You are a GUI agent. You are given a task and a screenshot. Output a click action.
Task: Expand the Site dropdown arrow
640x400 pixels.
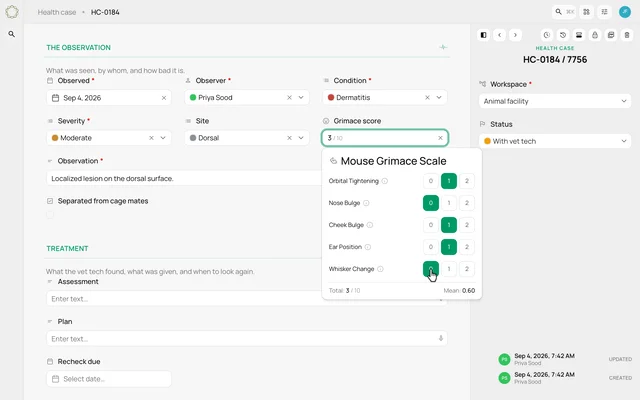pyautogui.click(x=301, y=138)
